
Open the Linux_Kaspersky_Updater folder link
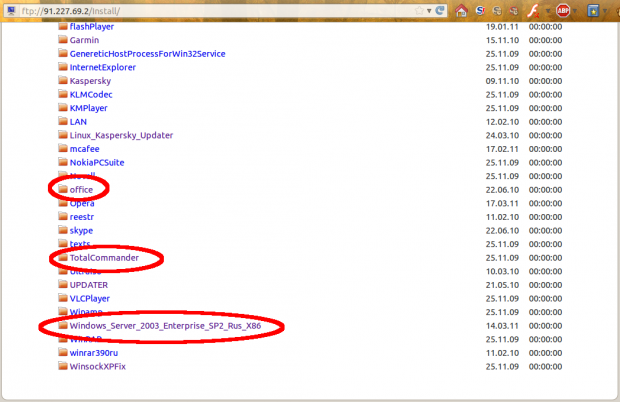(x=121, y=136)
